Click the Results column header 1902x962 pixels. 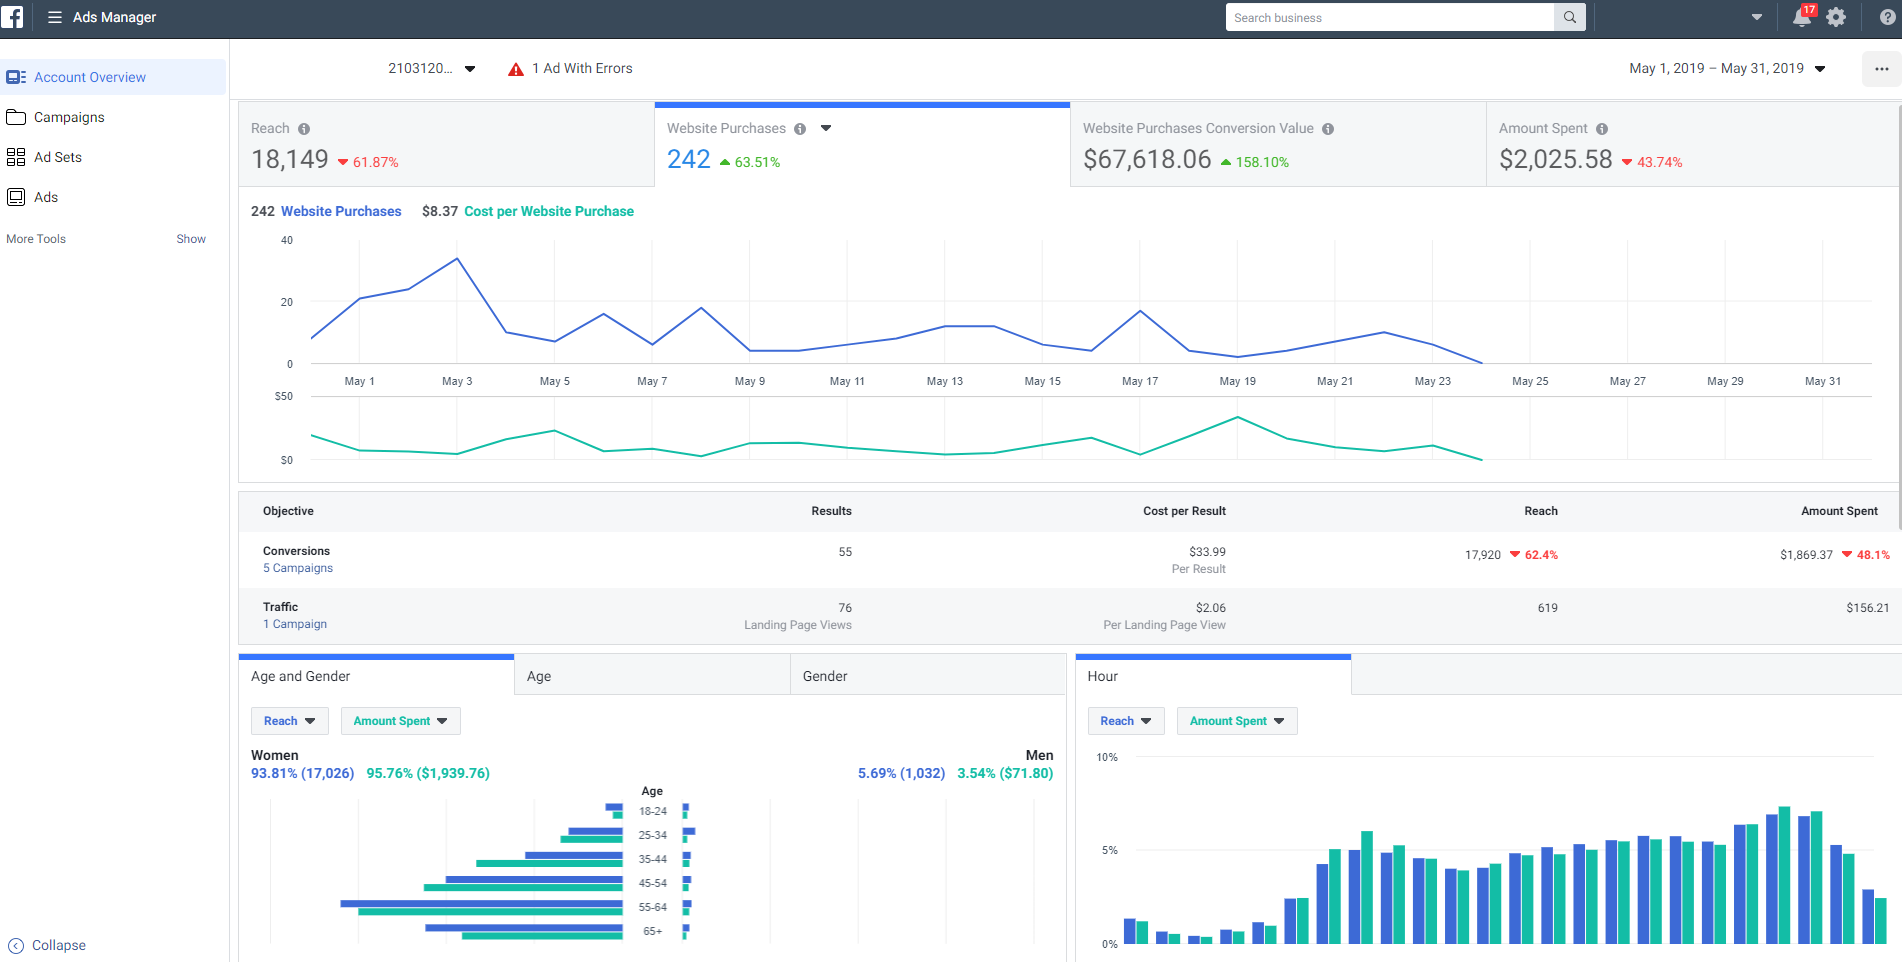tap(831, 511)
